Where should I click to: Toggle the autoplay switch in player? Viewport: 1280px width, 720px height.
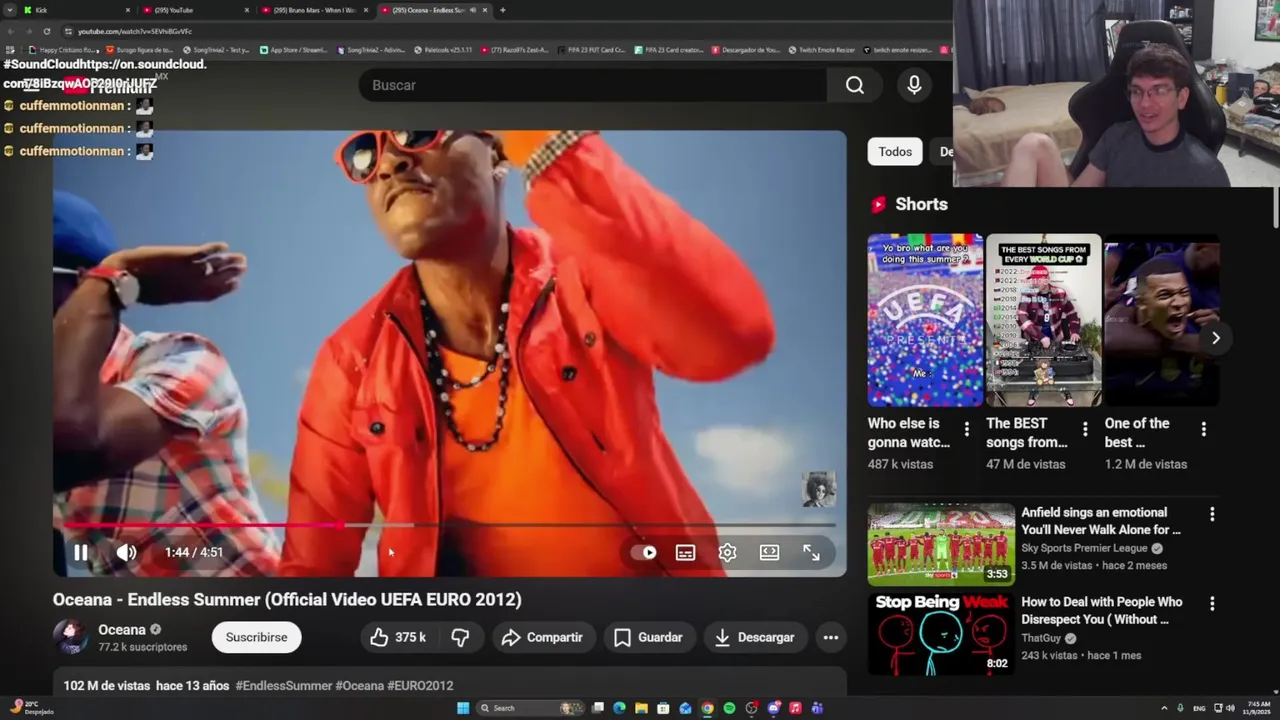coord(644,552)
